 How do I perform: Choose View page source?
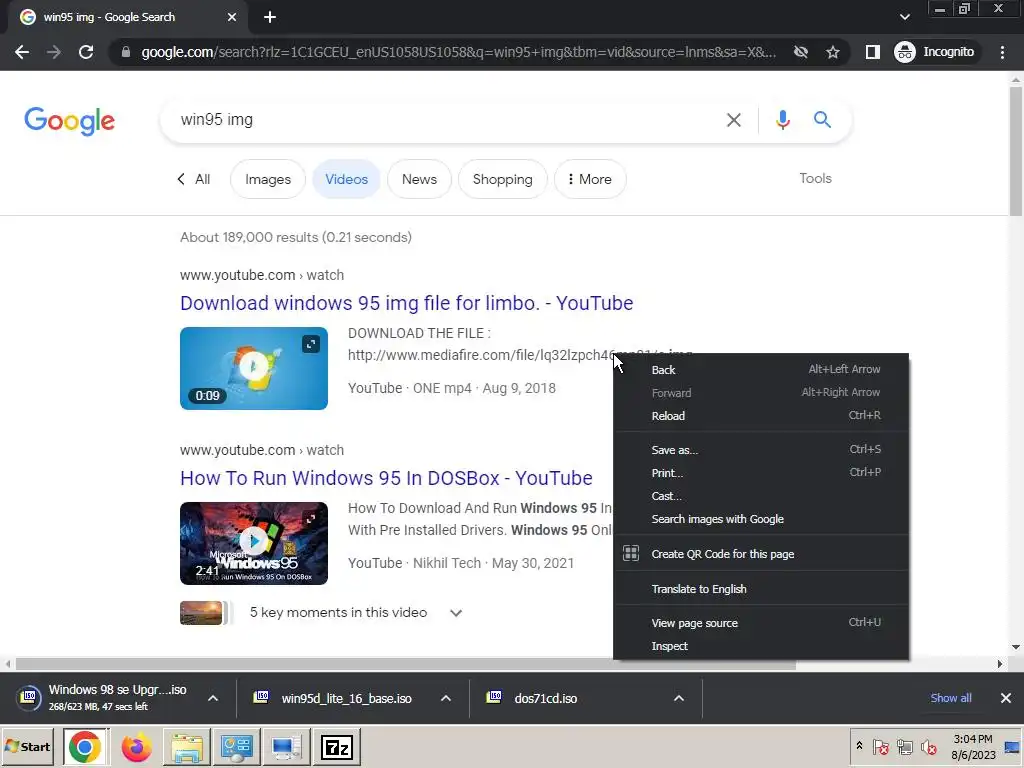pyautogui.click(x=761, y=623)
